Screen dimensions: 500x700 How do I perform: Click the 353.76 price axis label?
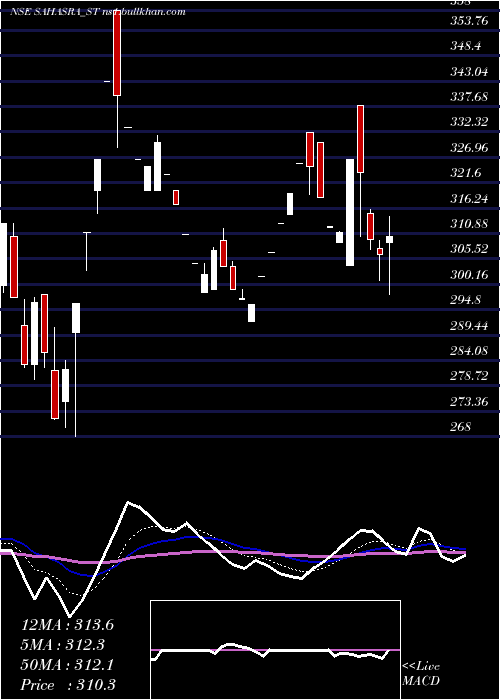[469, 21]
